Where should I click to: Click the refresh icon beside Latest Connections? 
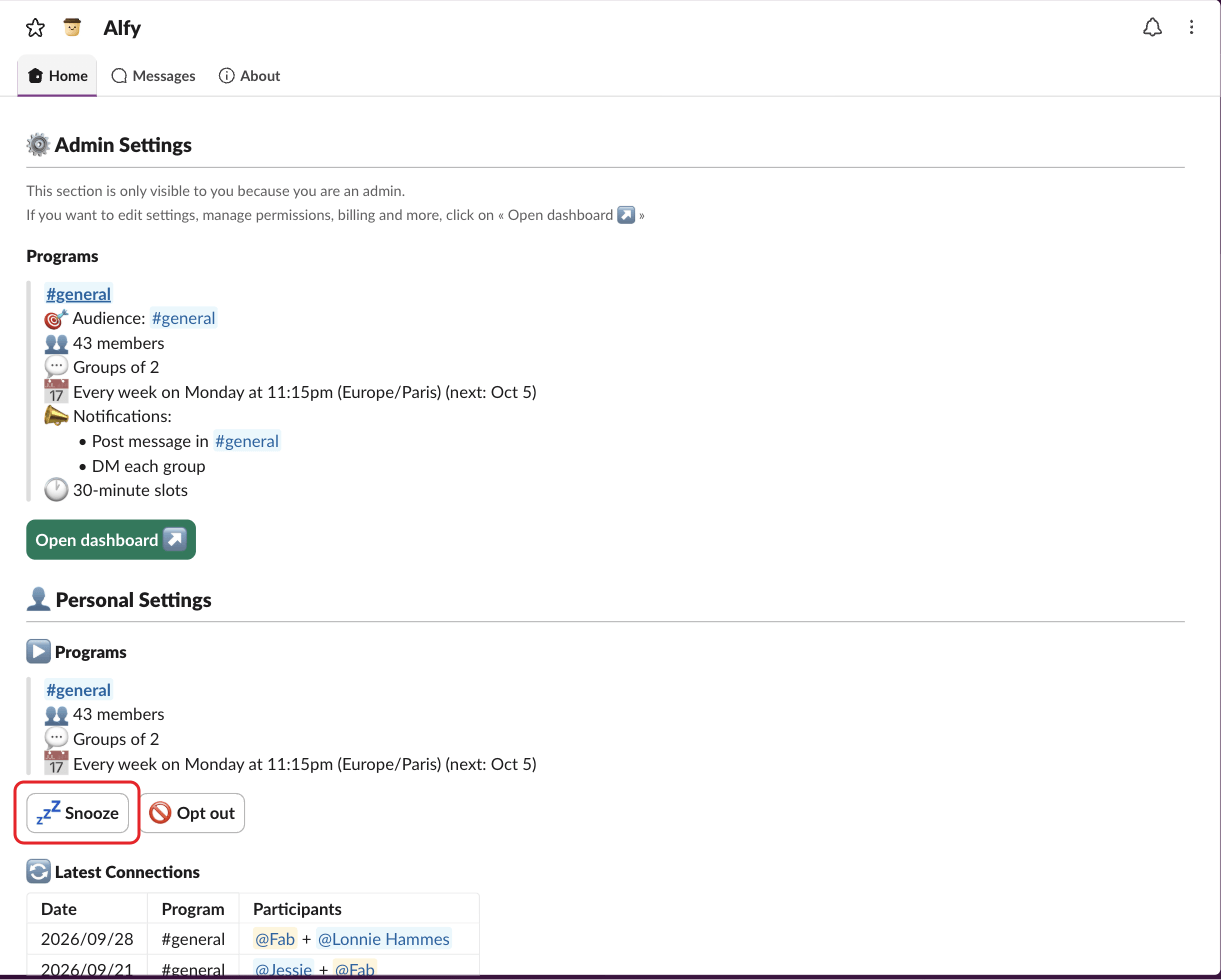[x=38, y=872]
